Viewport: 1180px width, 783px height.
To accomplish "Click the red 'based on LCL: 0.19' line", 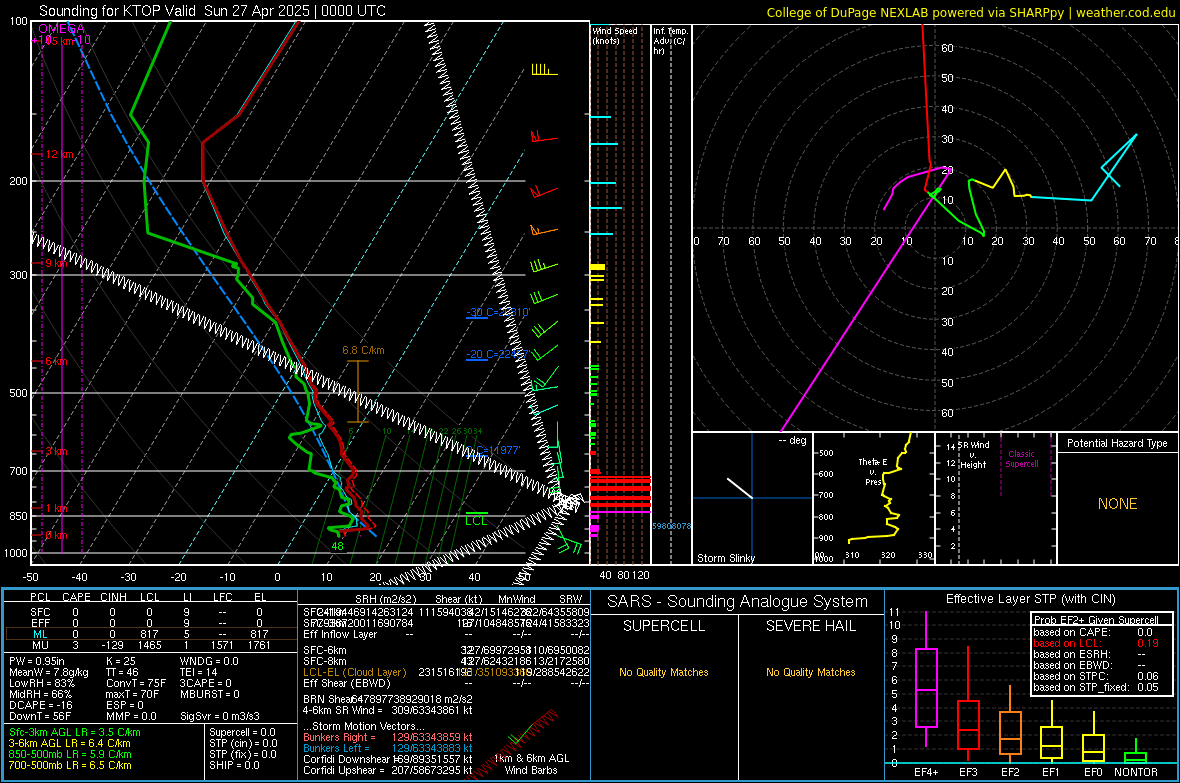I will pos(1096,643).
